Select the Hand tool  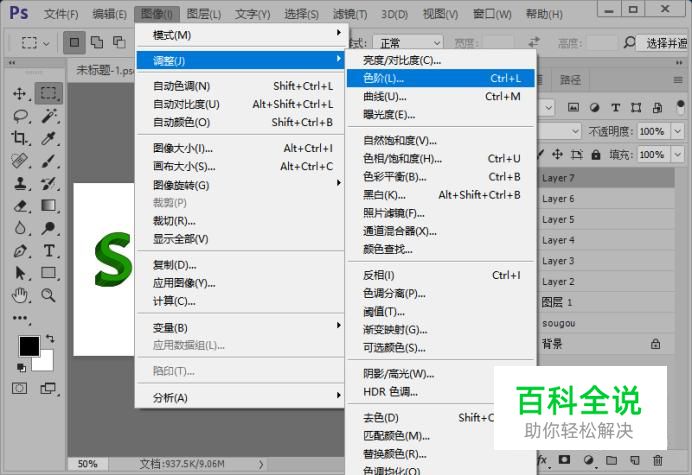click(x=19, y=295)
